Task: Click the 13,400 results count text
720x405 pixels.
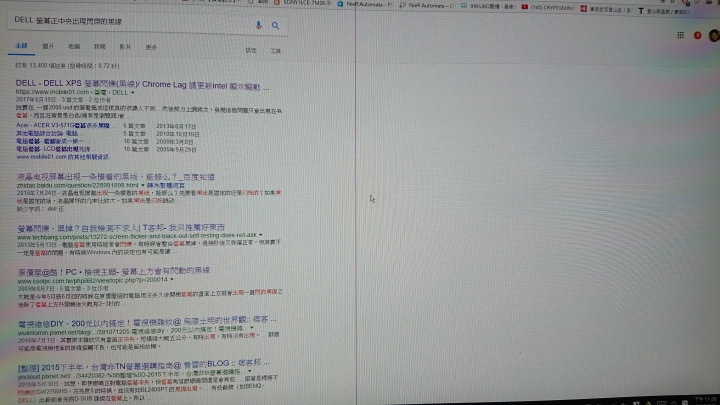Action: (67, 66)
